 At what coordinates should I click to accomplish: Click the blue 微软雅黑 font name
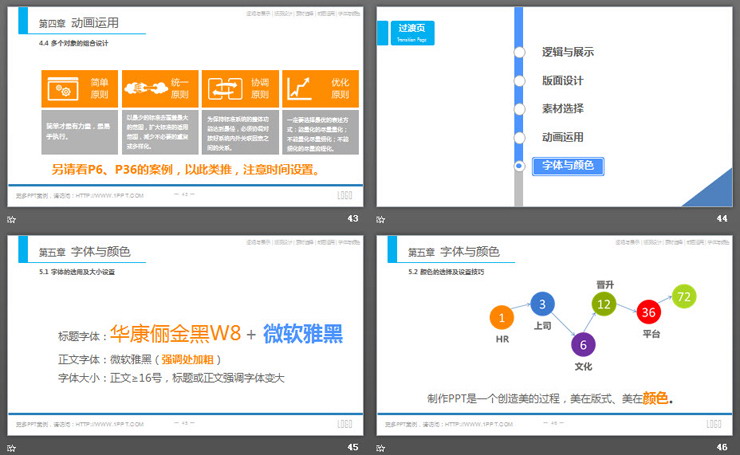coord(303,334)
